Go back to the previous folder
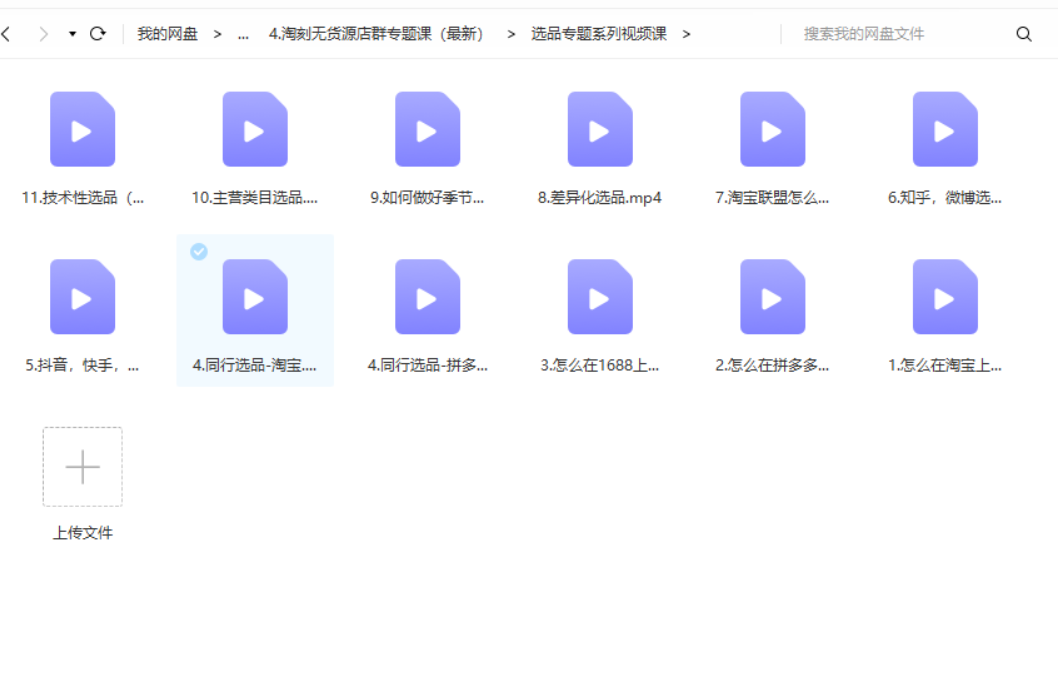Viewport: 1058px width, 687px height. tap(6, 34)
